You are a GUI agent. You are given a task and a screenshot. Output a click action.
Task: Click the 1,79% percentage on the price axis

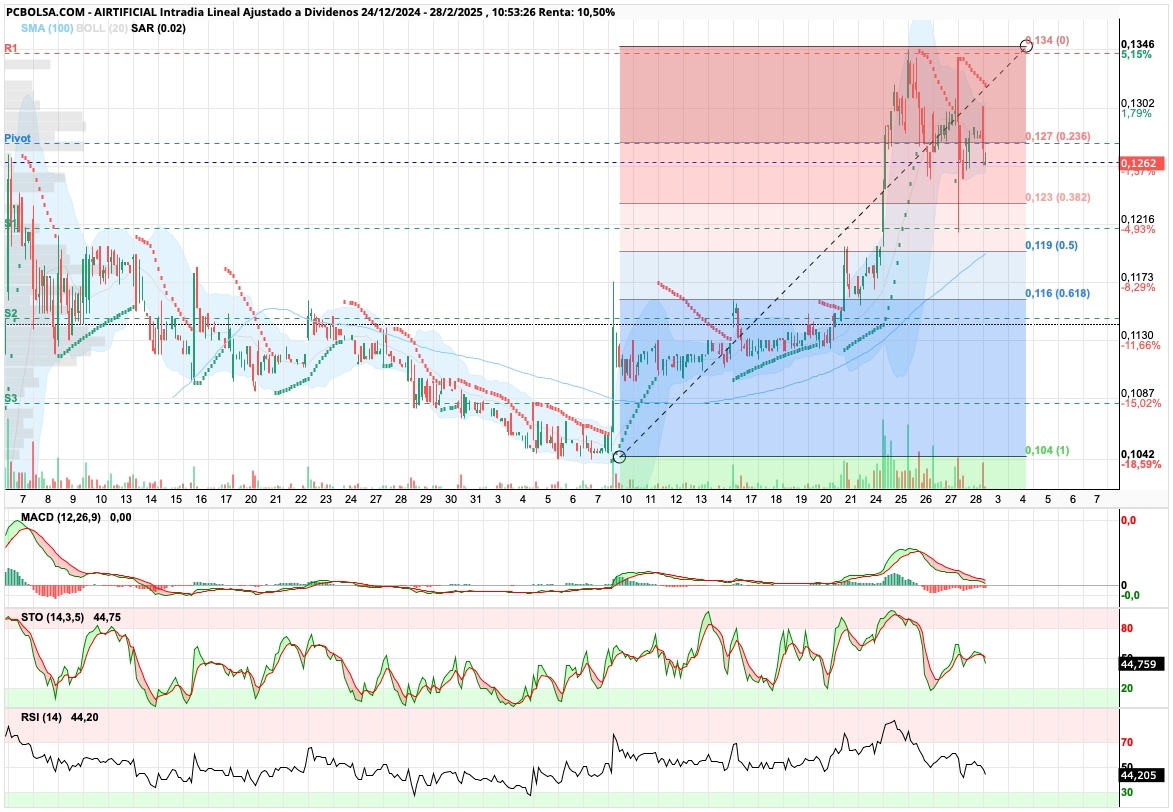pyautogui.click(x=1136, y=114)
